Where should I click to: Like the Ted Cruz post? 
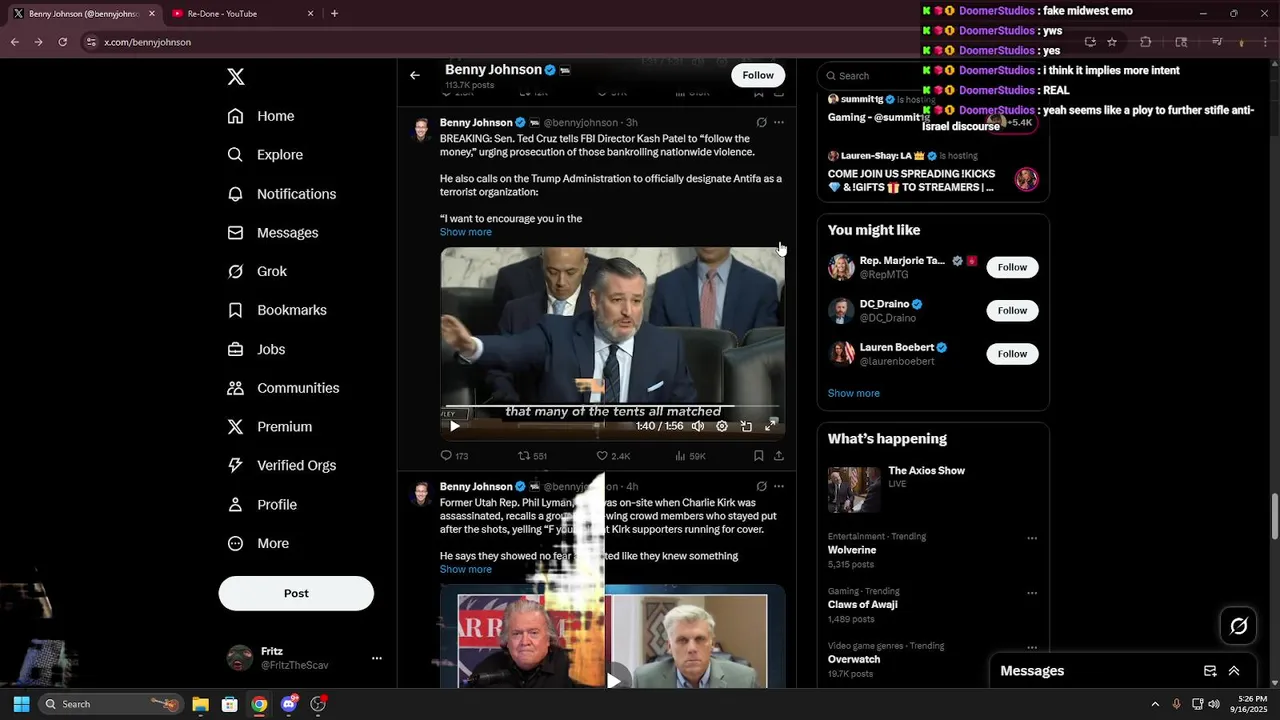[x=613, y=456]
